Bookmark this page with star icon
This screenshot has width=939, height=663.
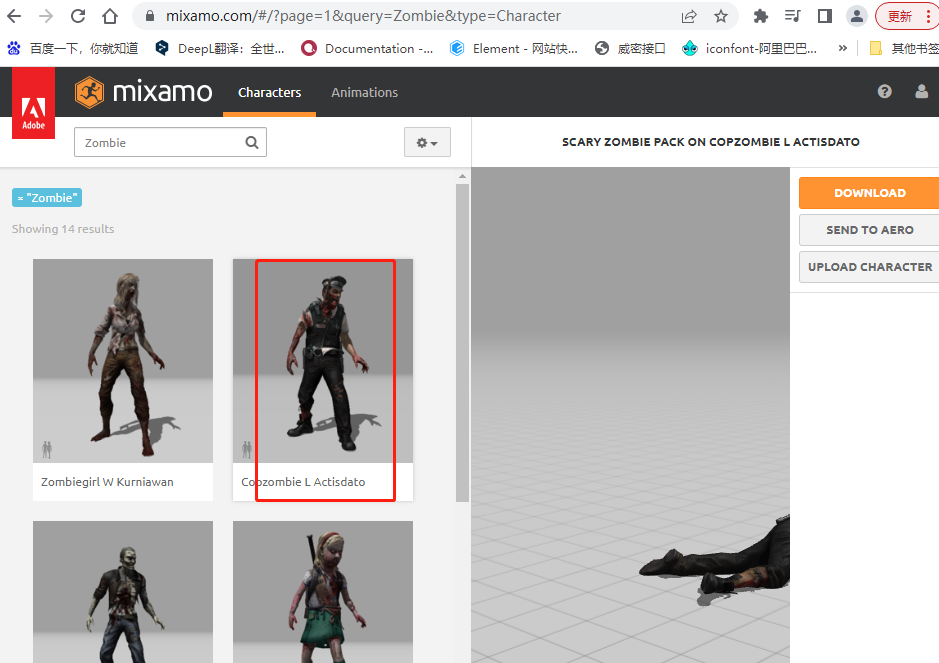pyautogui.click(x=721, y=16)
